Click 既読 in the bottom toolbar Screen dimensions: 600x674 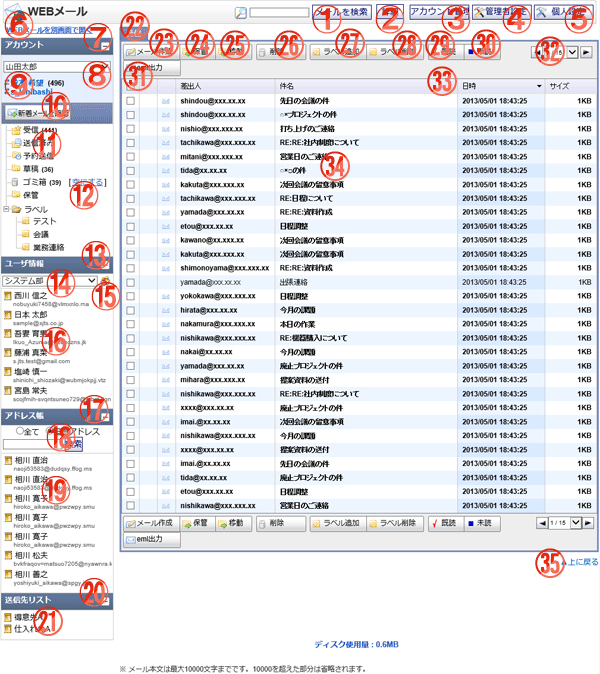(x=446, y=523)
